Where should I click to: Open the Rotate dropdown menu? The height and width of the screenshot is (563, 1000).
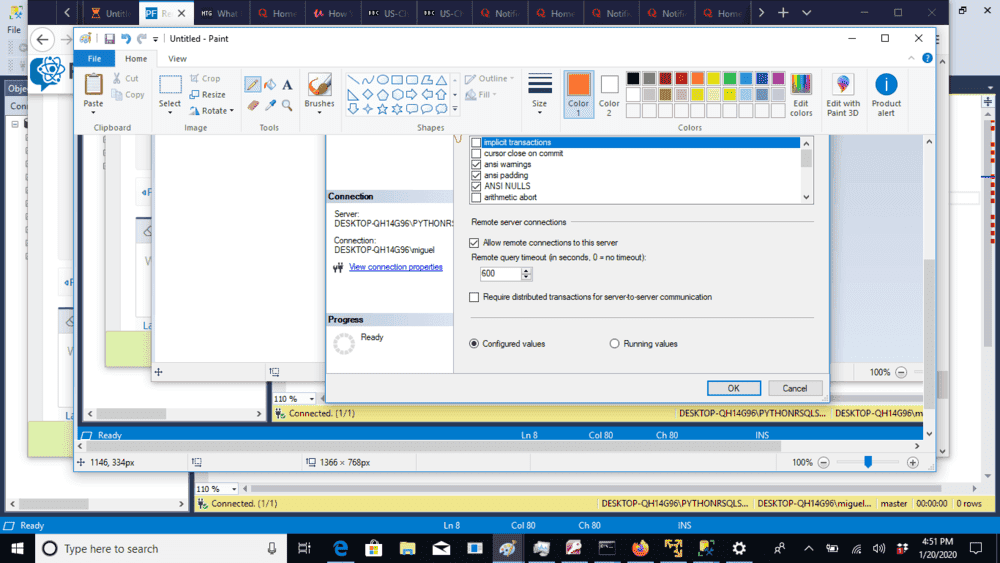pos(217,110)
